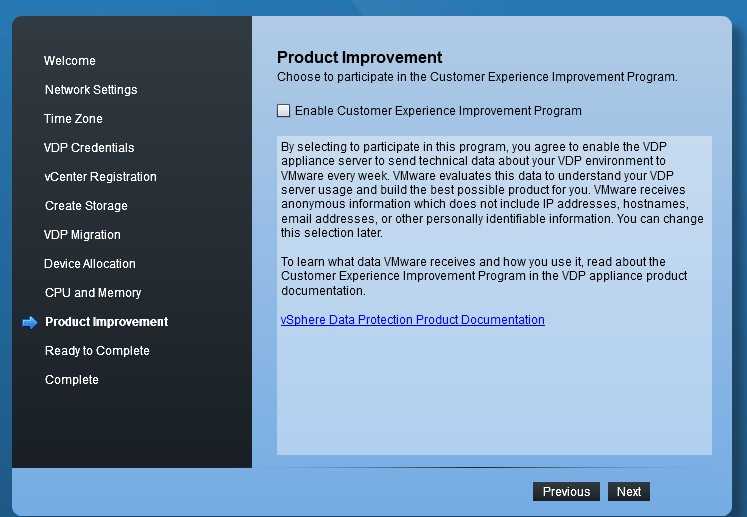Open Ready to Complete step
Image resolution: width=747 pixels, height=517 pixels.
[97, 351]
